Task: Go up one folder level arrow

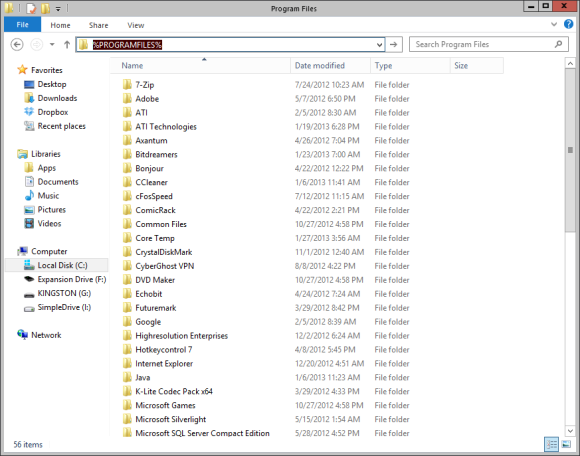Action: (x=67, y=45)
